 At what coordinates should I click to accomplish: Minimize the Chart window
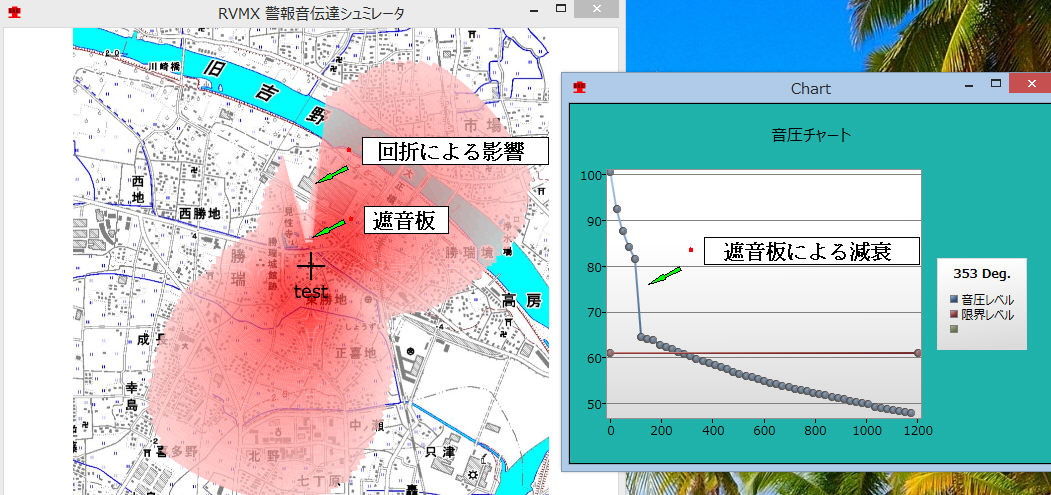[968, 86]
